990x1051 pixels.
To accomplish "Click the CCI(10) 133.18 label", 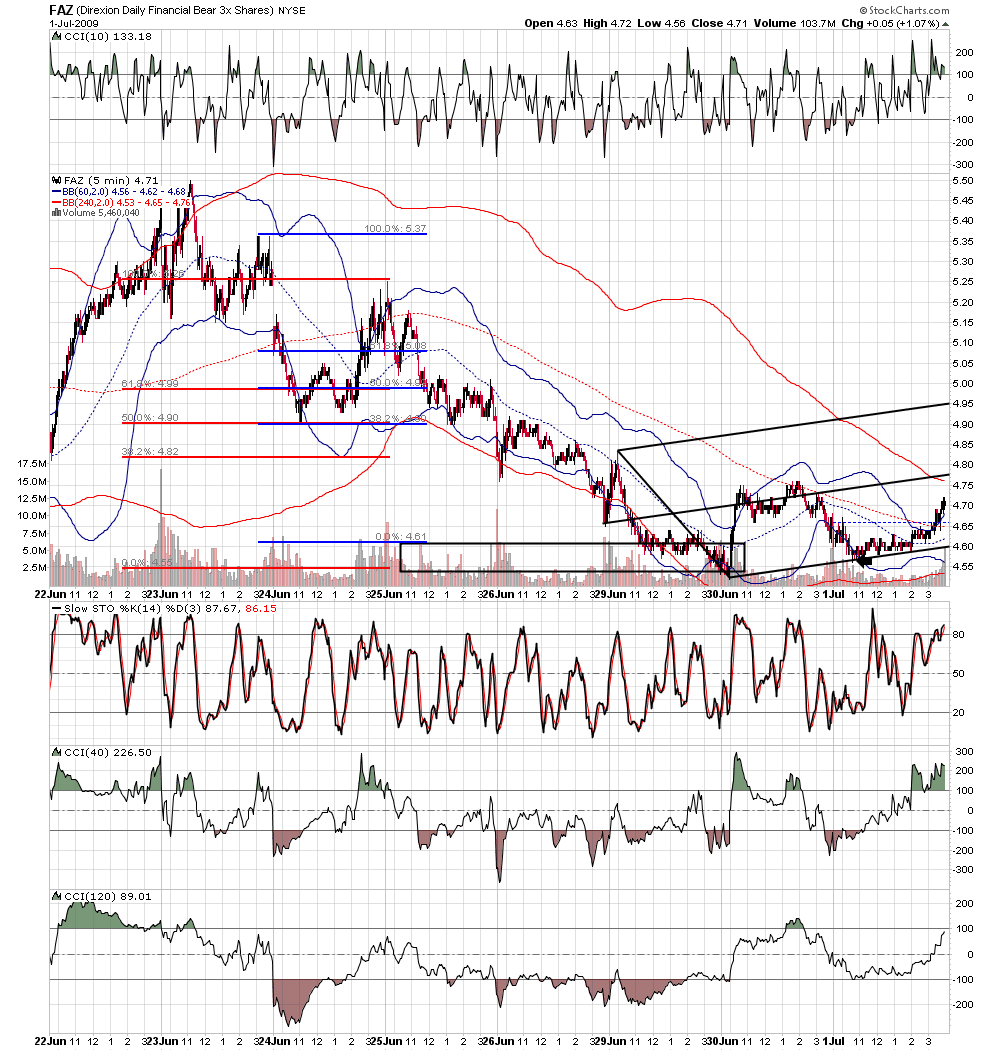I will pos(108,37).
